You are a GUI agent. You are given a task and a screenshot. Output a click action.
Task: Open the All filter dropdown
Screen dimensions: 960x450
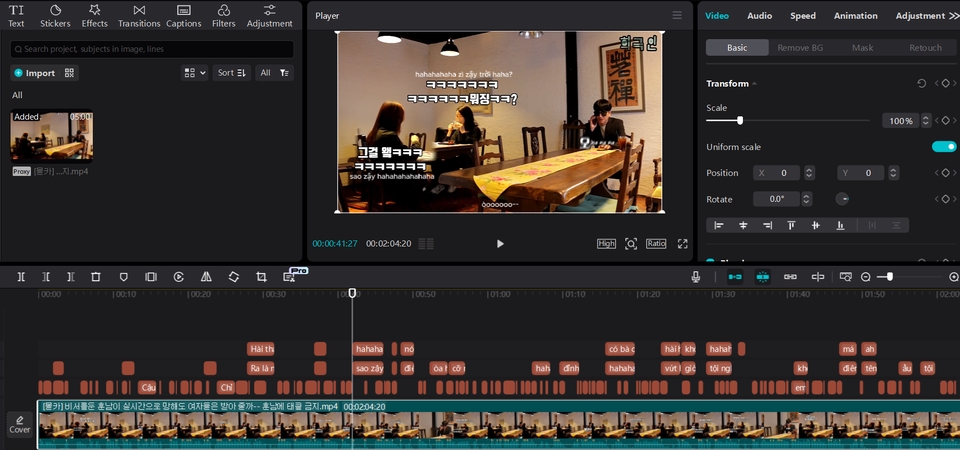(x=274, y=73)
